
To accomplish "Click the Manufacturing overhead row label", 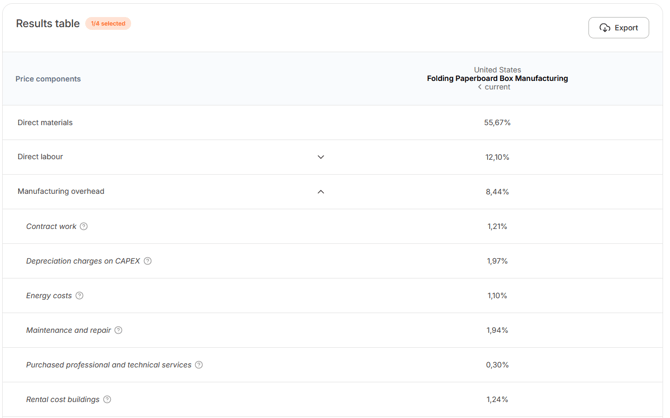I will [61, 191].
